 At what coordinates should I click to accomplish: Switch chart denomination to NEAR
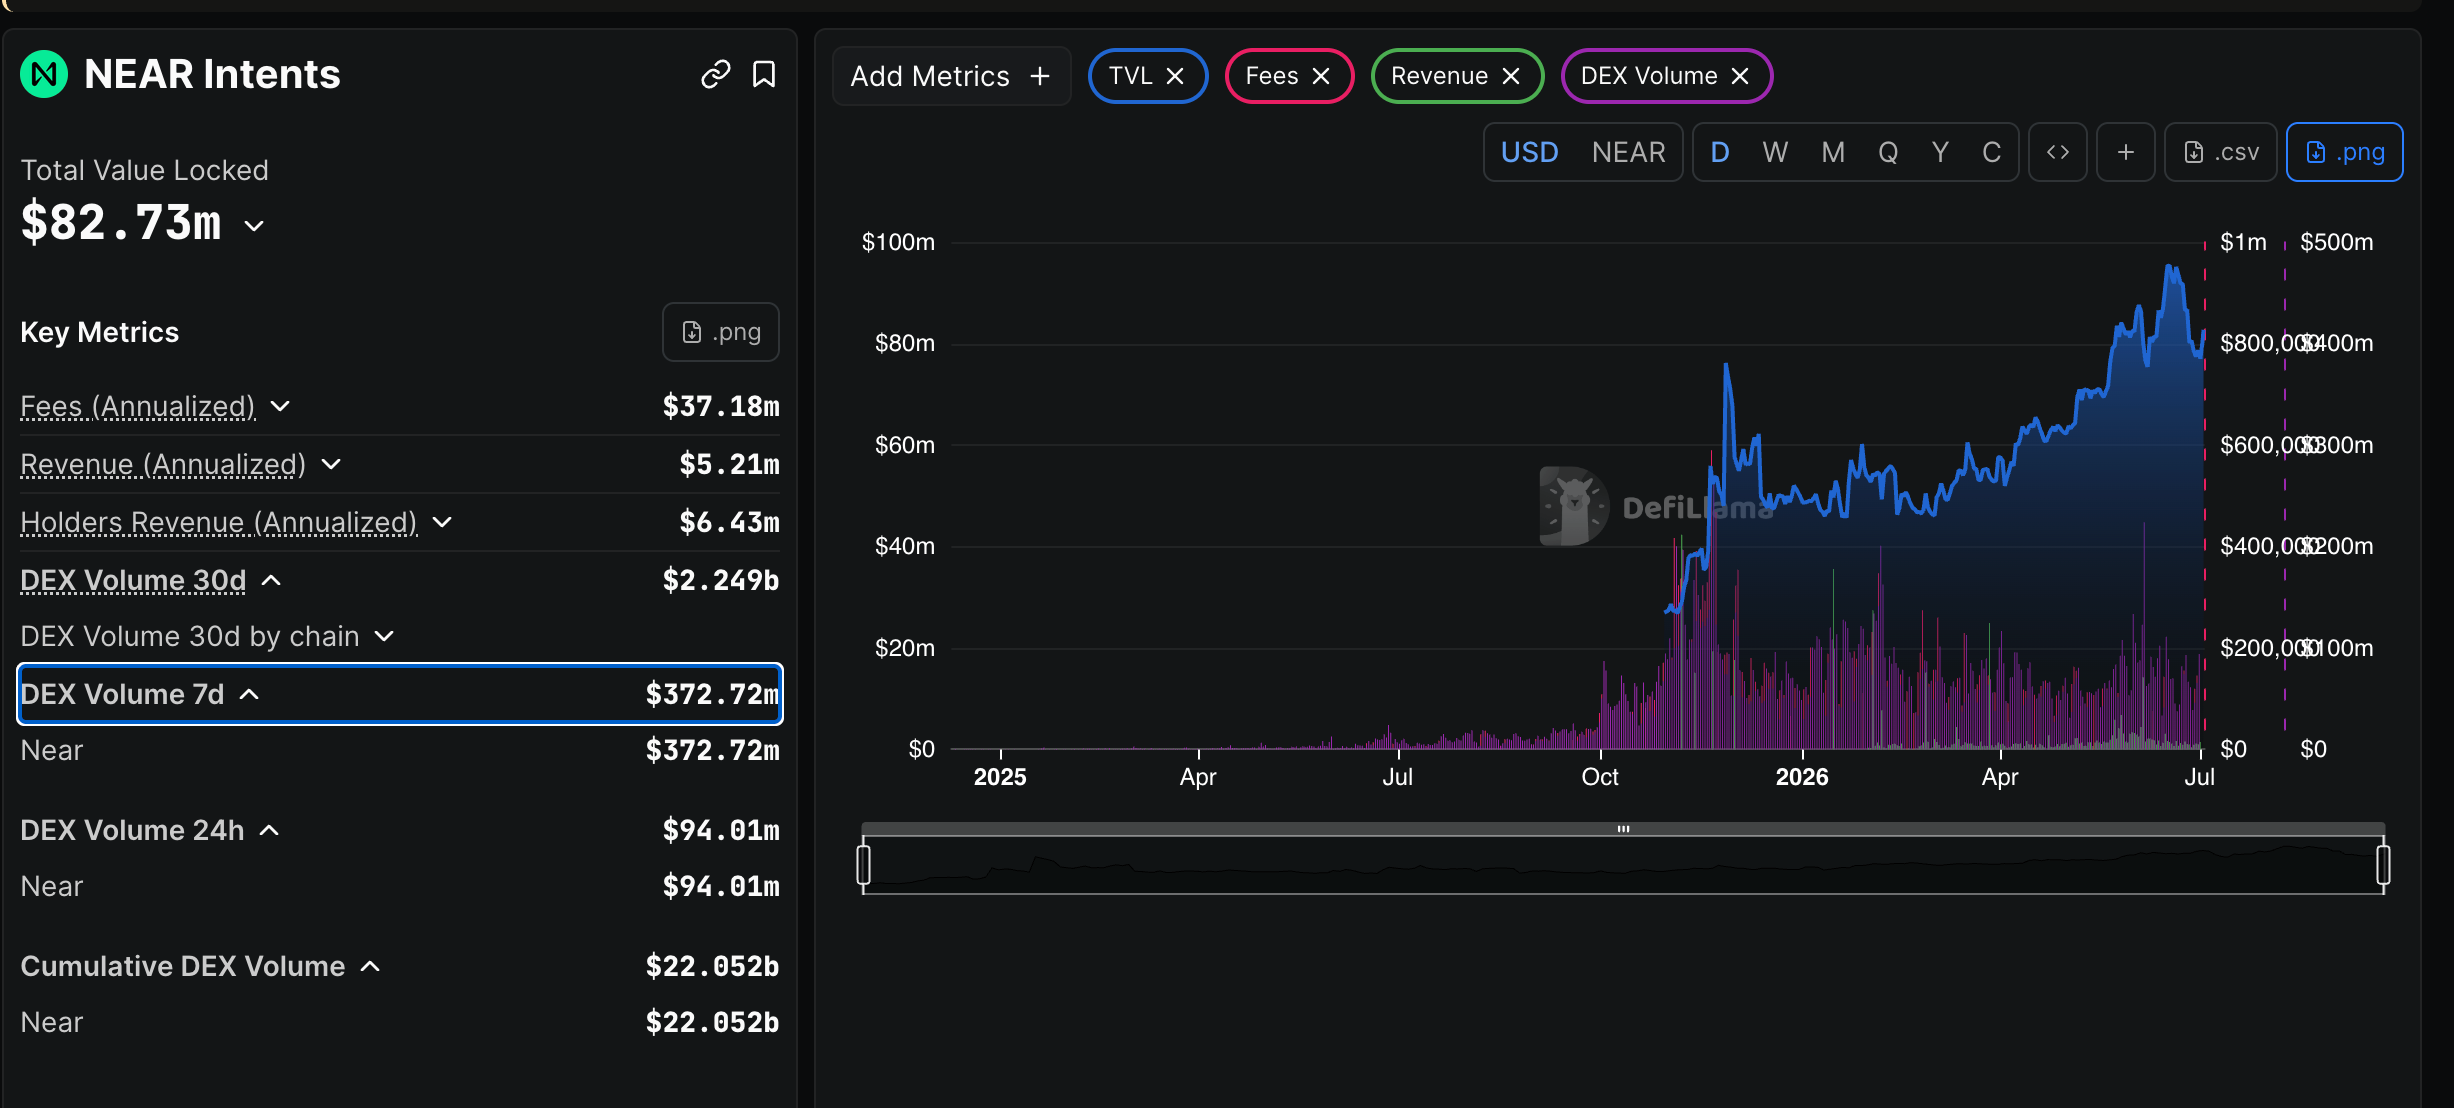click(1629, 152)
